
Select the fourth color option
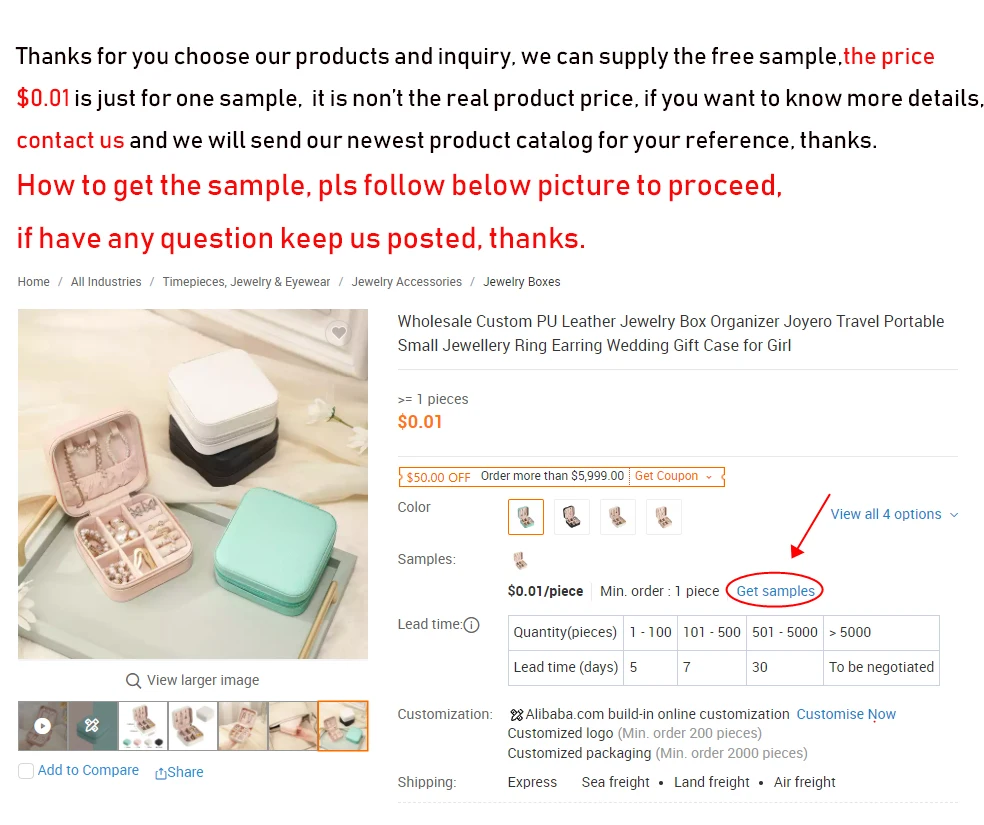[663, 517]
